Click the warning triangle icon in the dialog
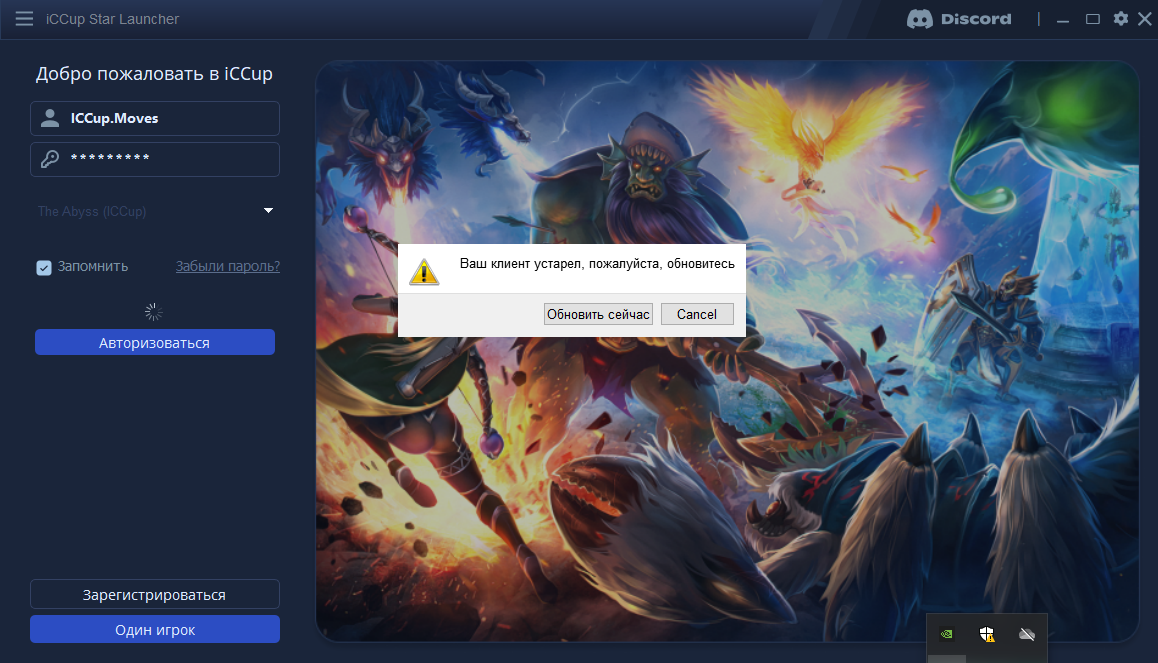 pos(424,272)
